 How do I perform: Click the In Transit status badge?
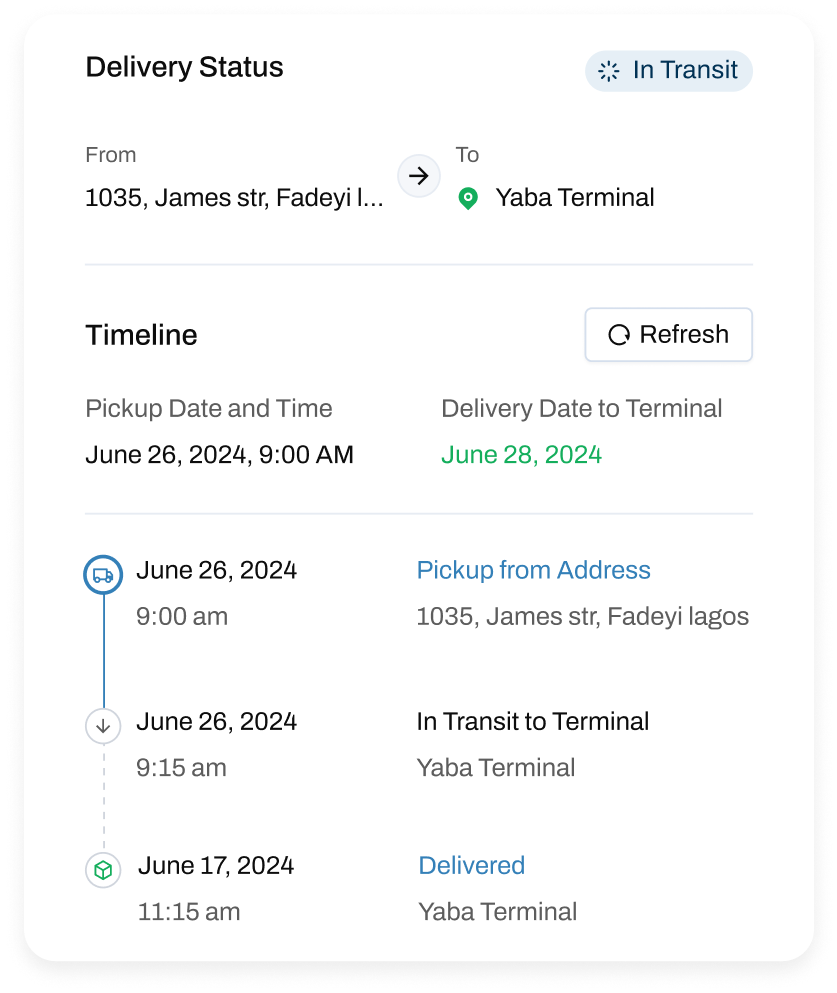coord(668,71)
